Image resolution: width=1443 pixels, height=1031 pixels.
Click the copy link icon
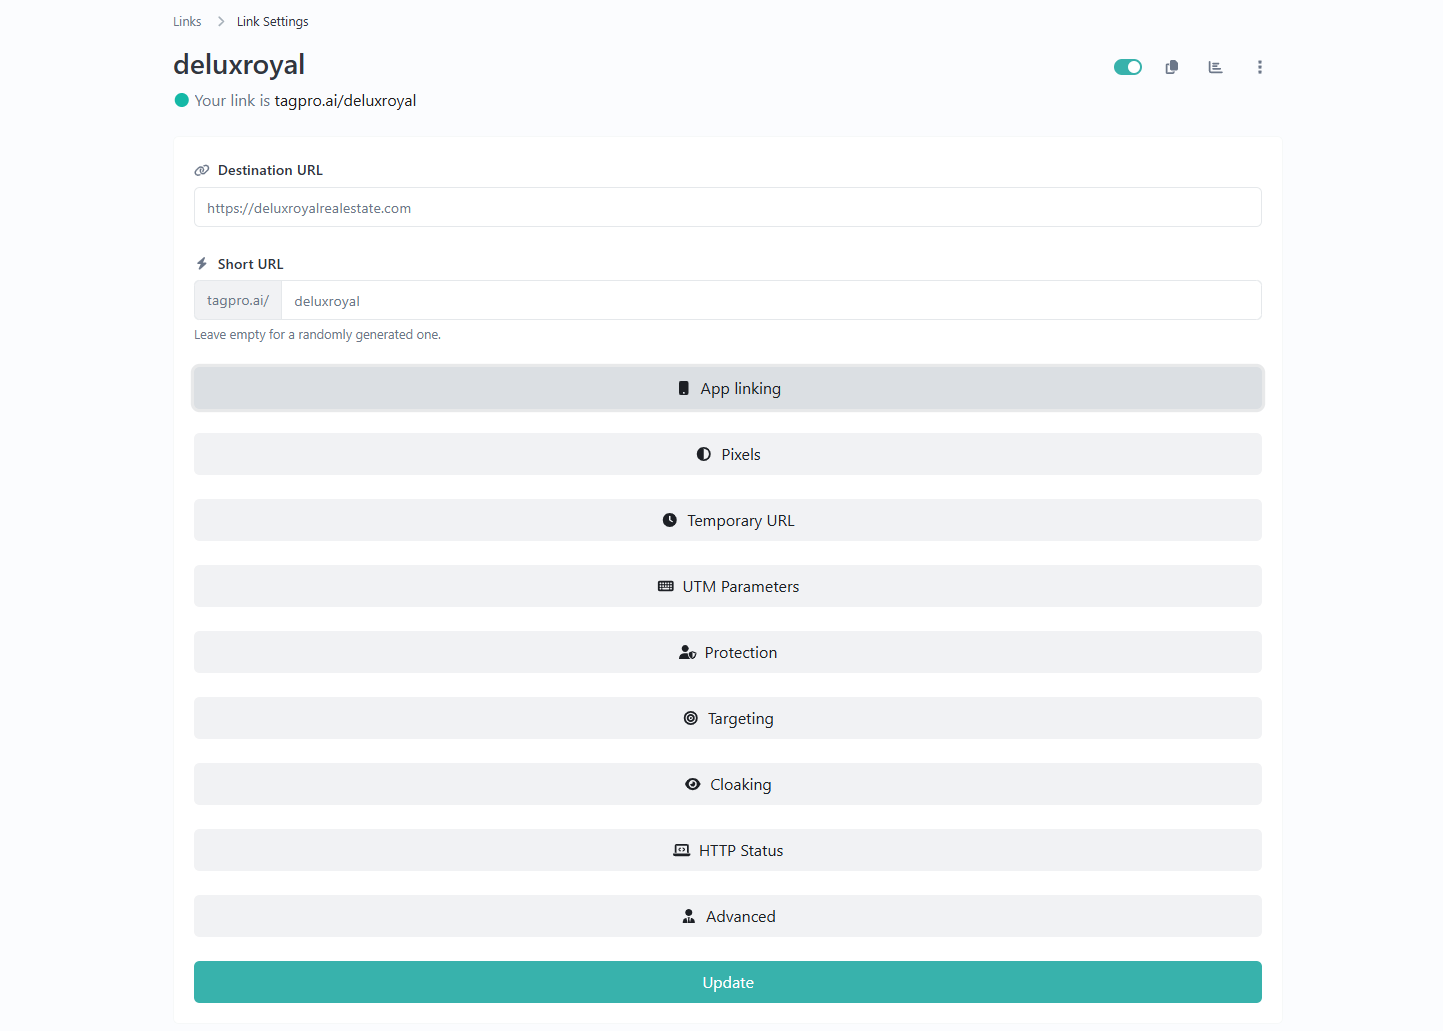[x=1172, y=67]
